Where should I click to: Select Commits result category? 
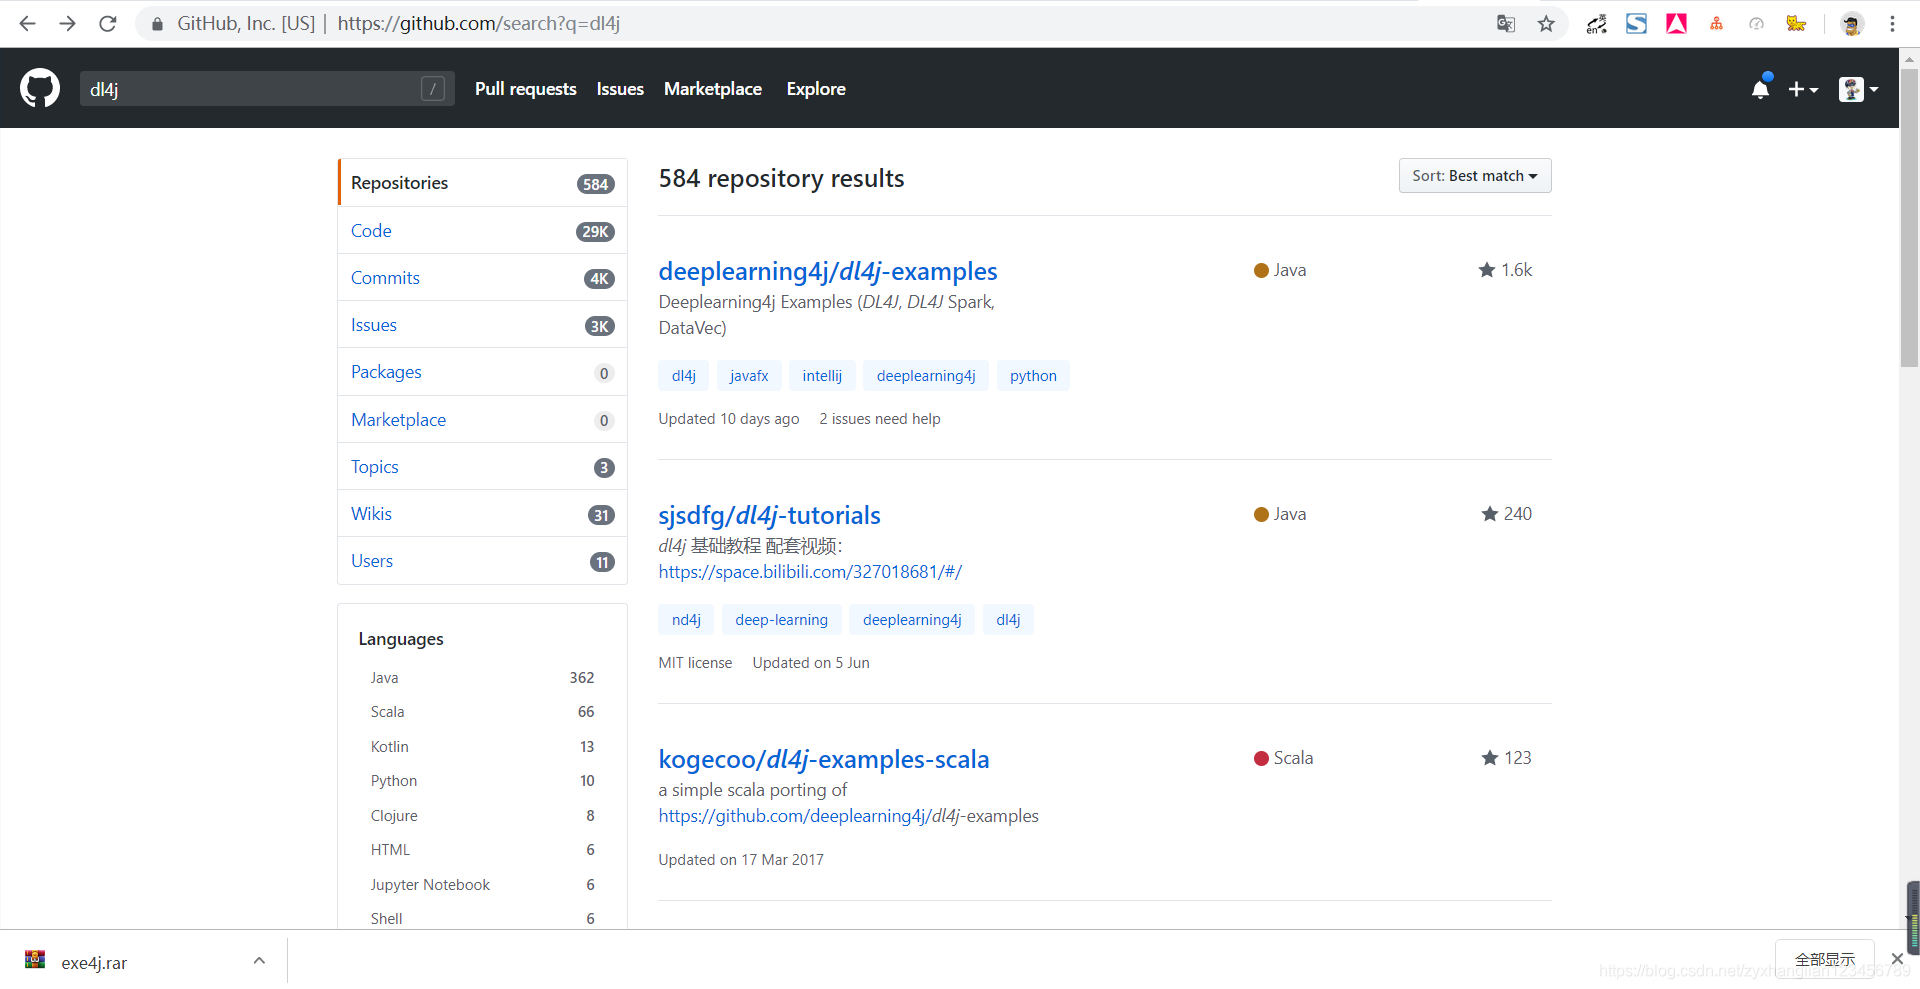(483, 277)
